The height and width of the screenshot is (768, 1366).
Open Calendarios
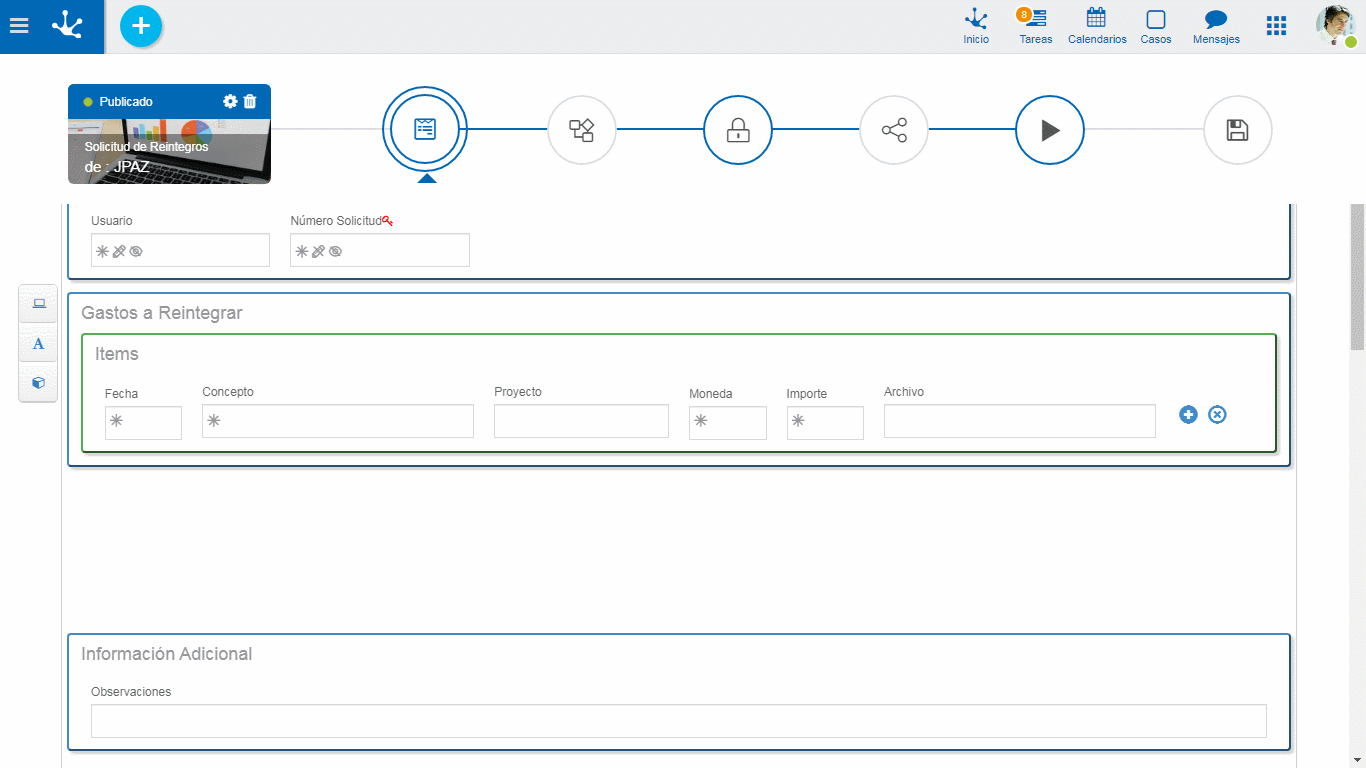point(1097,27)
